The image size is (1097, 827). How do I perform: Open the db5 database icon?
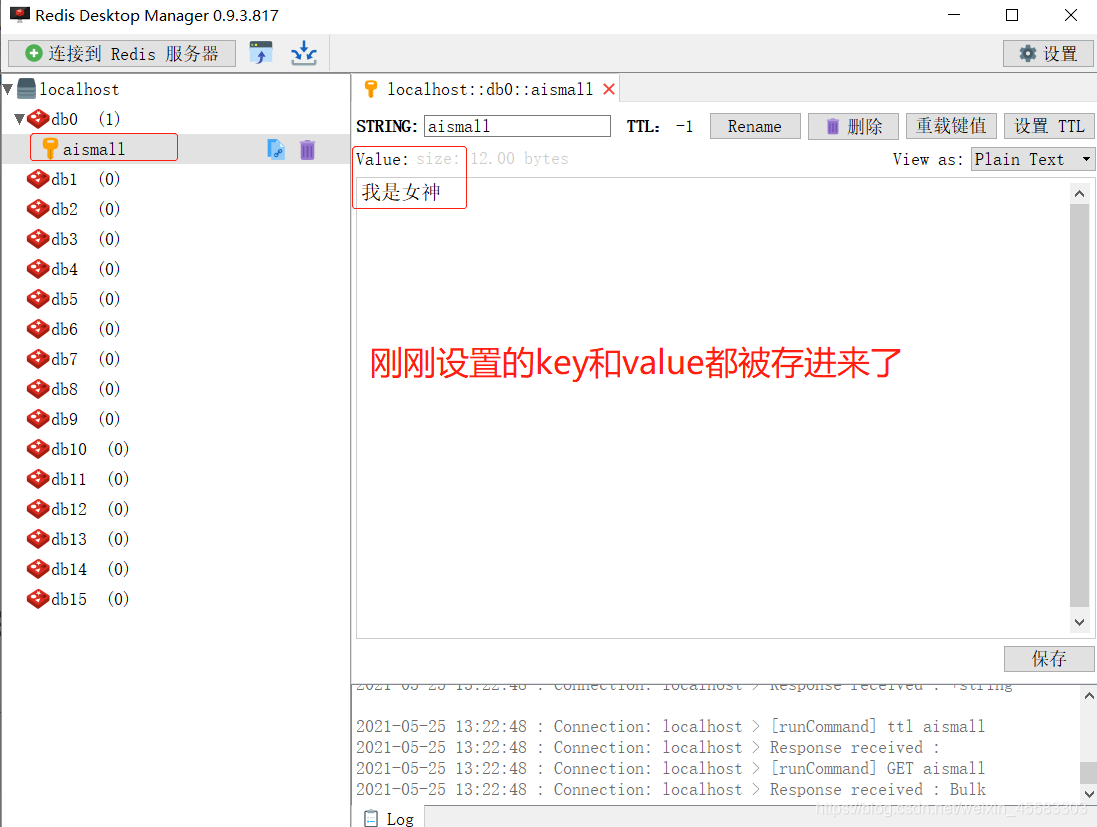point(38,299)
